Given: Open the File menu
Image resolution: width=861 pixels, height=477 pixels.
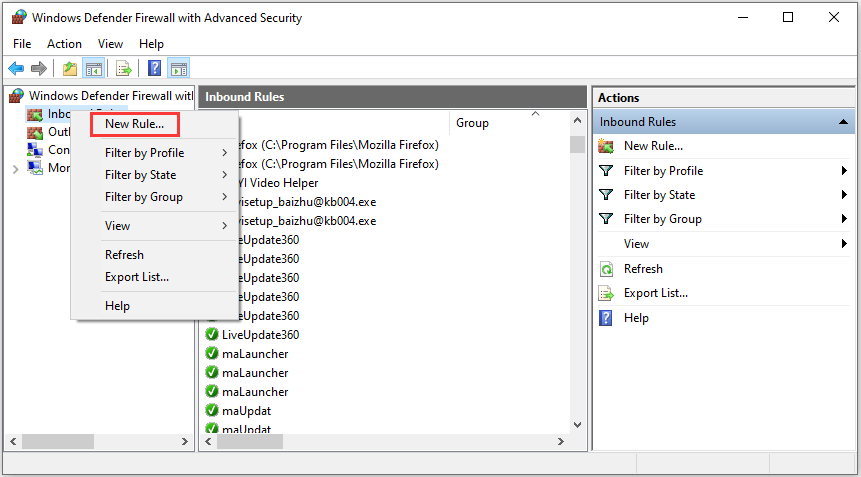Looking at the screenshot, I should click(x=22, y=44).
